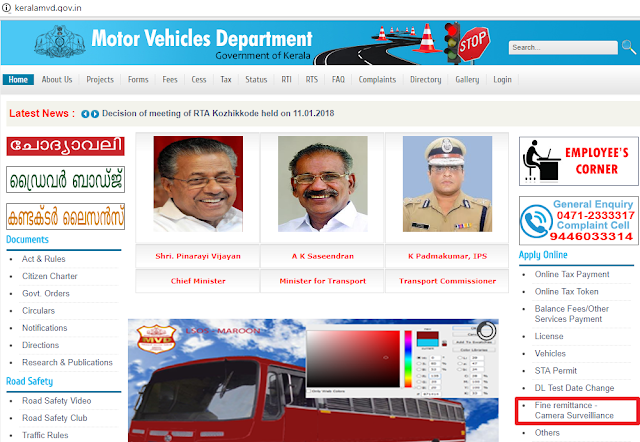The height and width of the screenshot is (442, 640).
Task: Click inside the Search field
Action: coord(563,47)
